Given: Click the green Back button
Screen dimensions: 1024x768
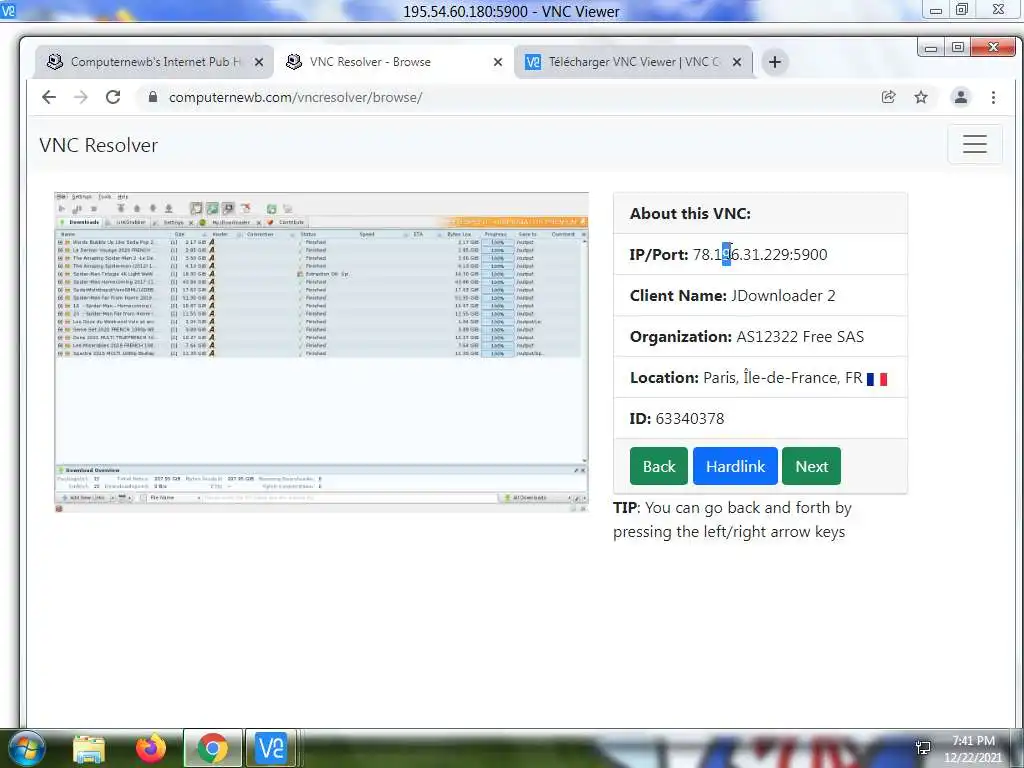Looking at the screenshot, I should tap(658, 466).
